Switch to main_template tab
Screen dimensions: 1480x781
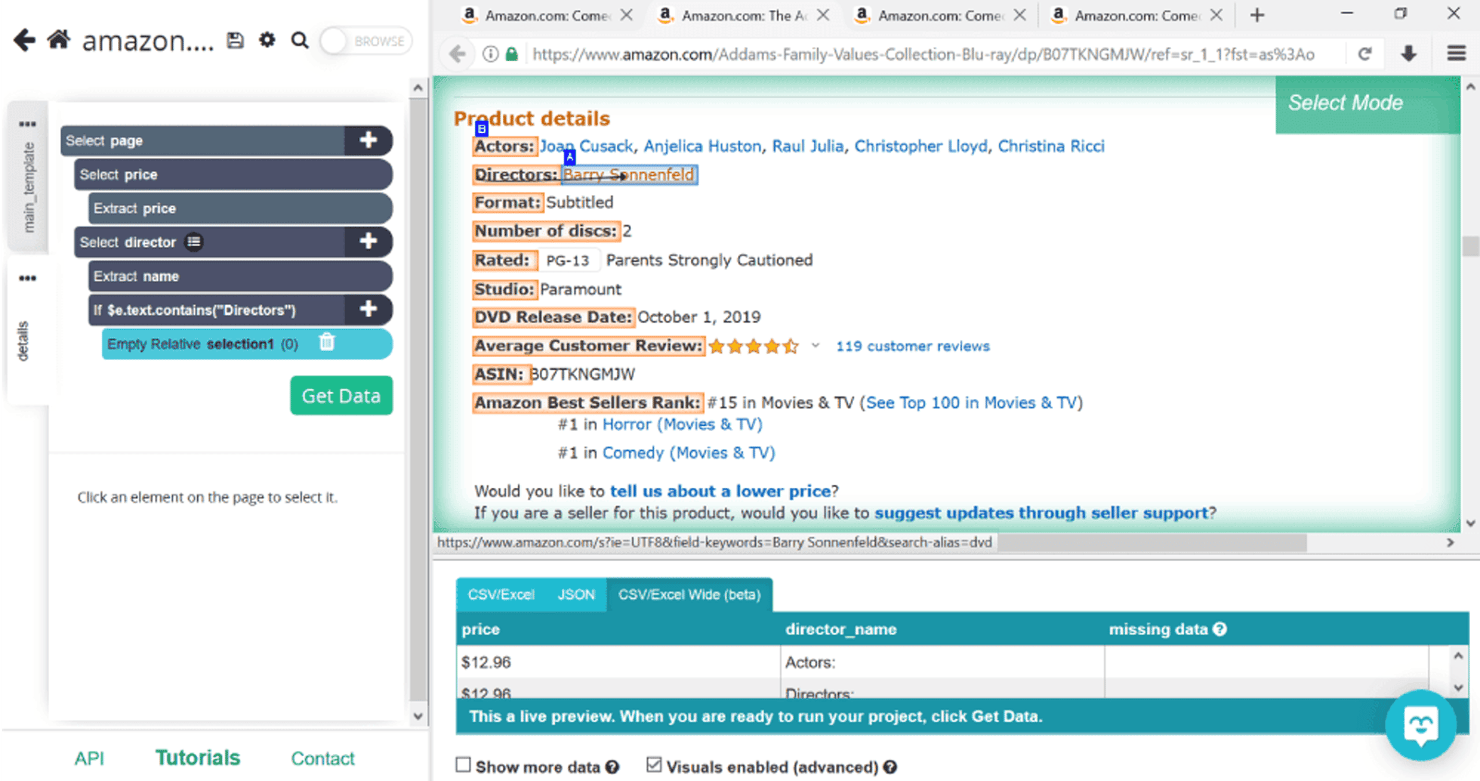point(28,175)
